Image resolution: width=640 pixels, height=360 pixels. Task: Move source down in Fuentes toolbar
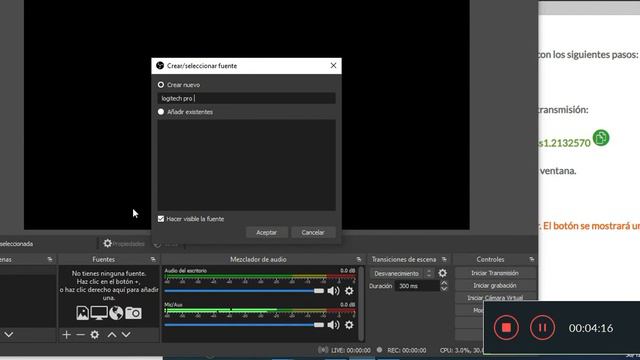(126, 335)
